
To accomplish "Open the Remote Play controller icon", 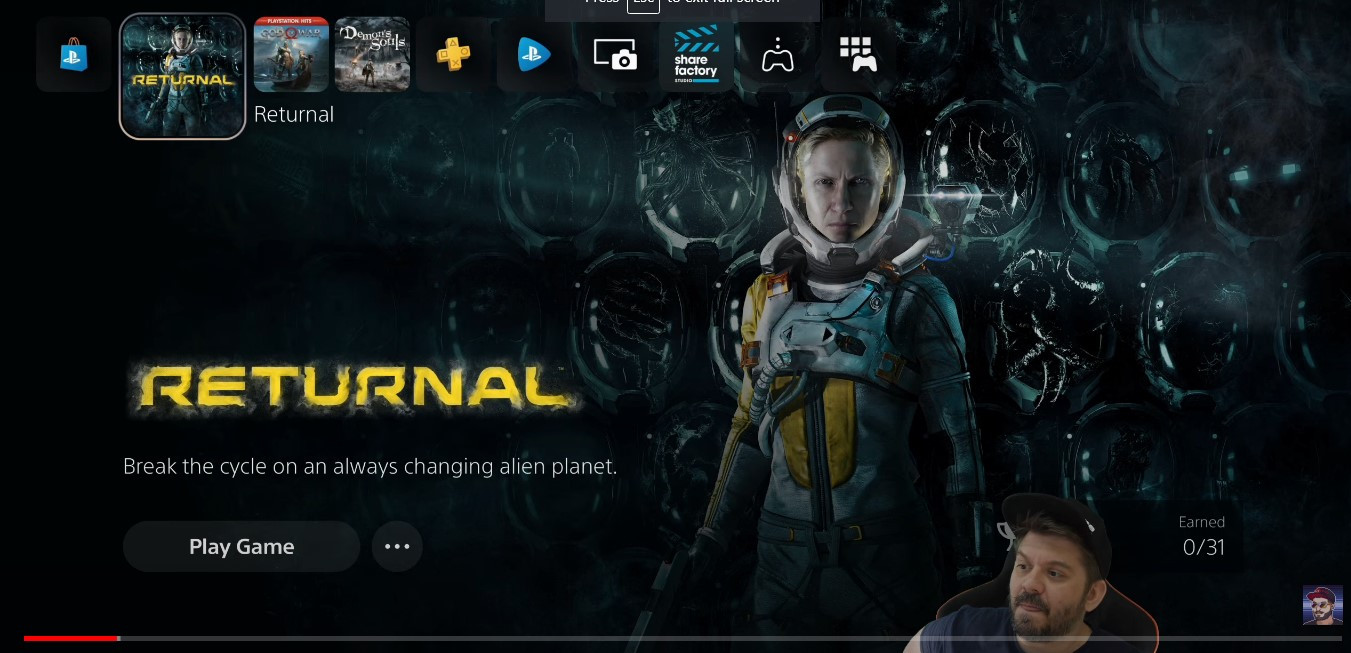I will [777, 55].
